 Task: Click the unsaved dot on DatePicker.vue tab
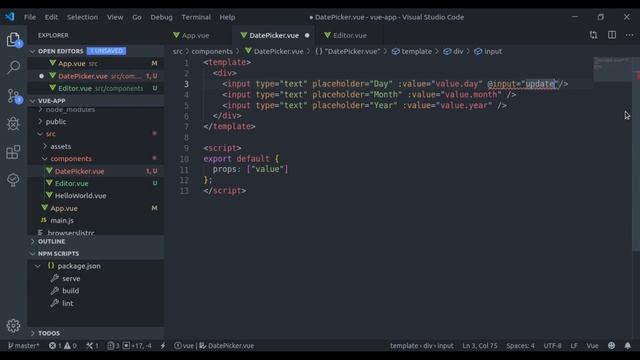coord(307,36)
